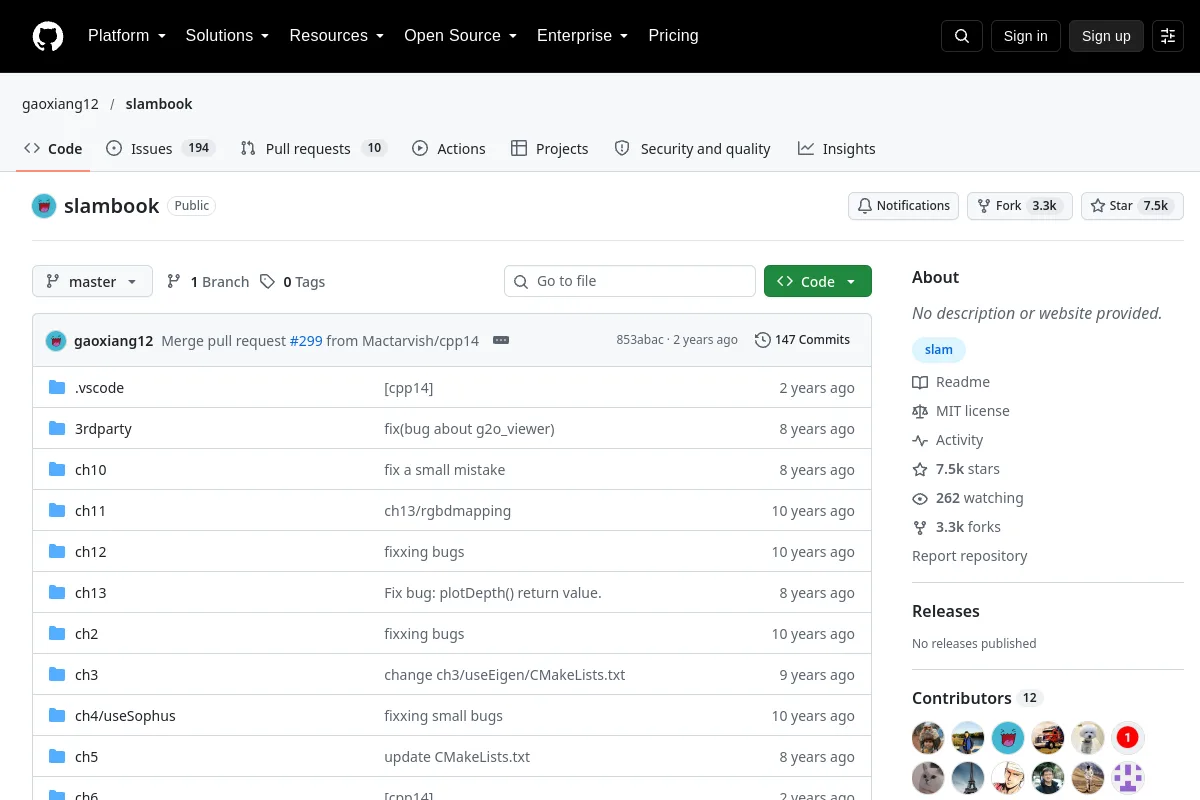This screenshot has height=800, width=1200.
Task: Click the GitHub logo icon
Action: pos(48,36)
